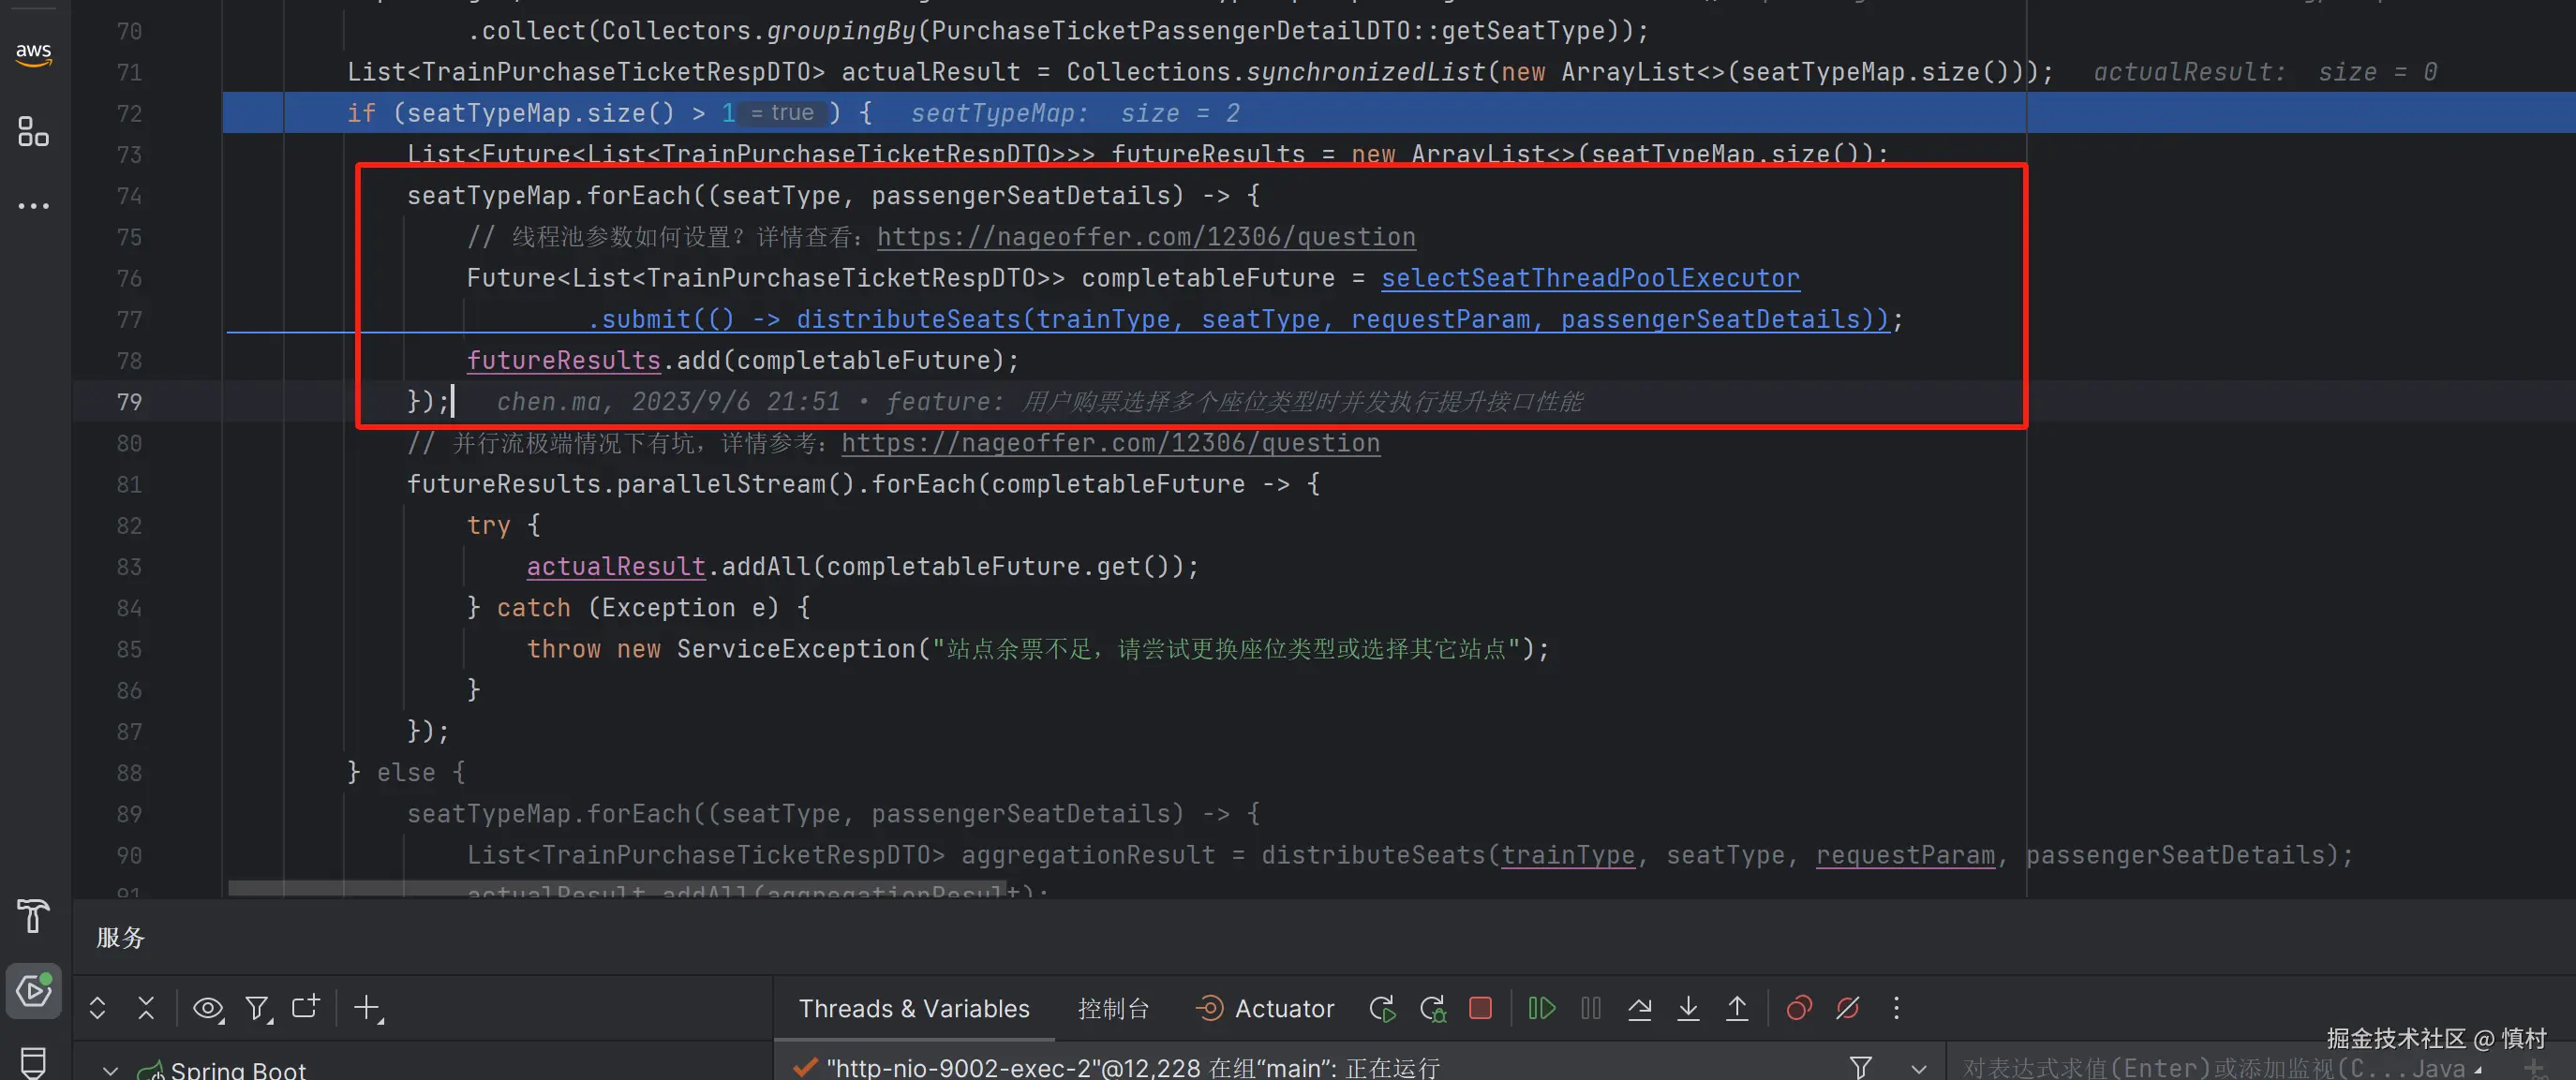Collapse the Spring Boot tree node
The height and width of the screenshot is (1080, 2576).
pos(110,1070)
